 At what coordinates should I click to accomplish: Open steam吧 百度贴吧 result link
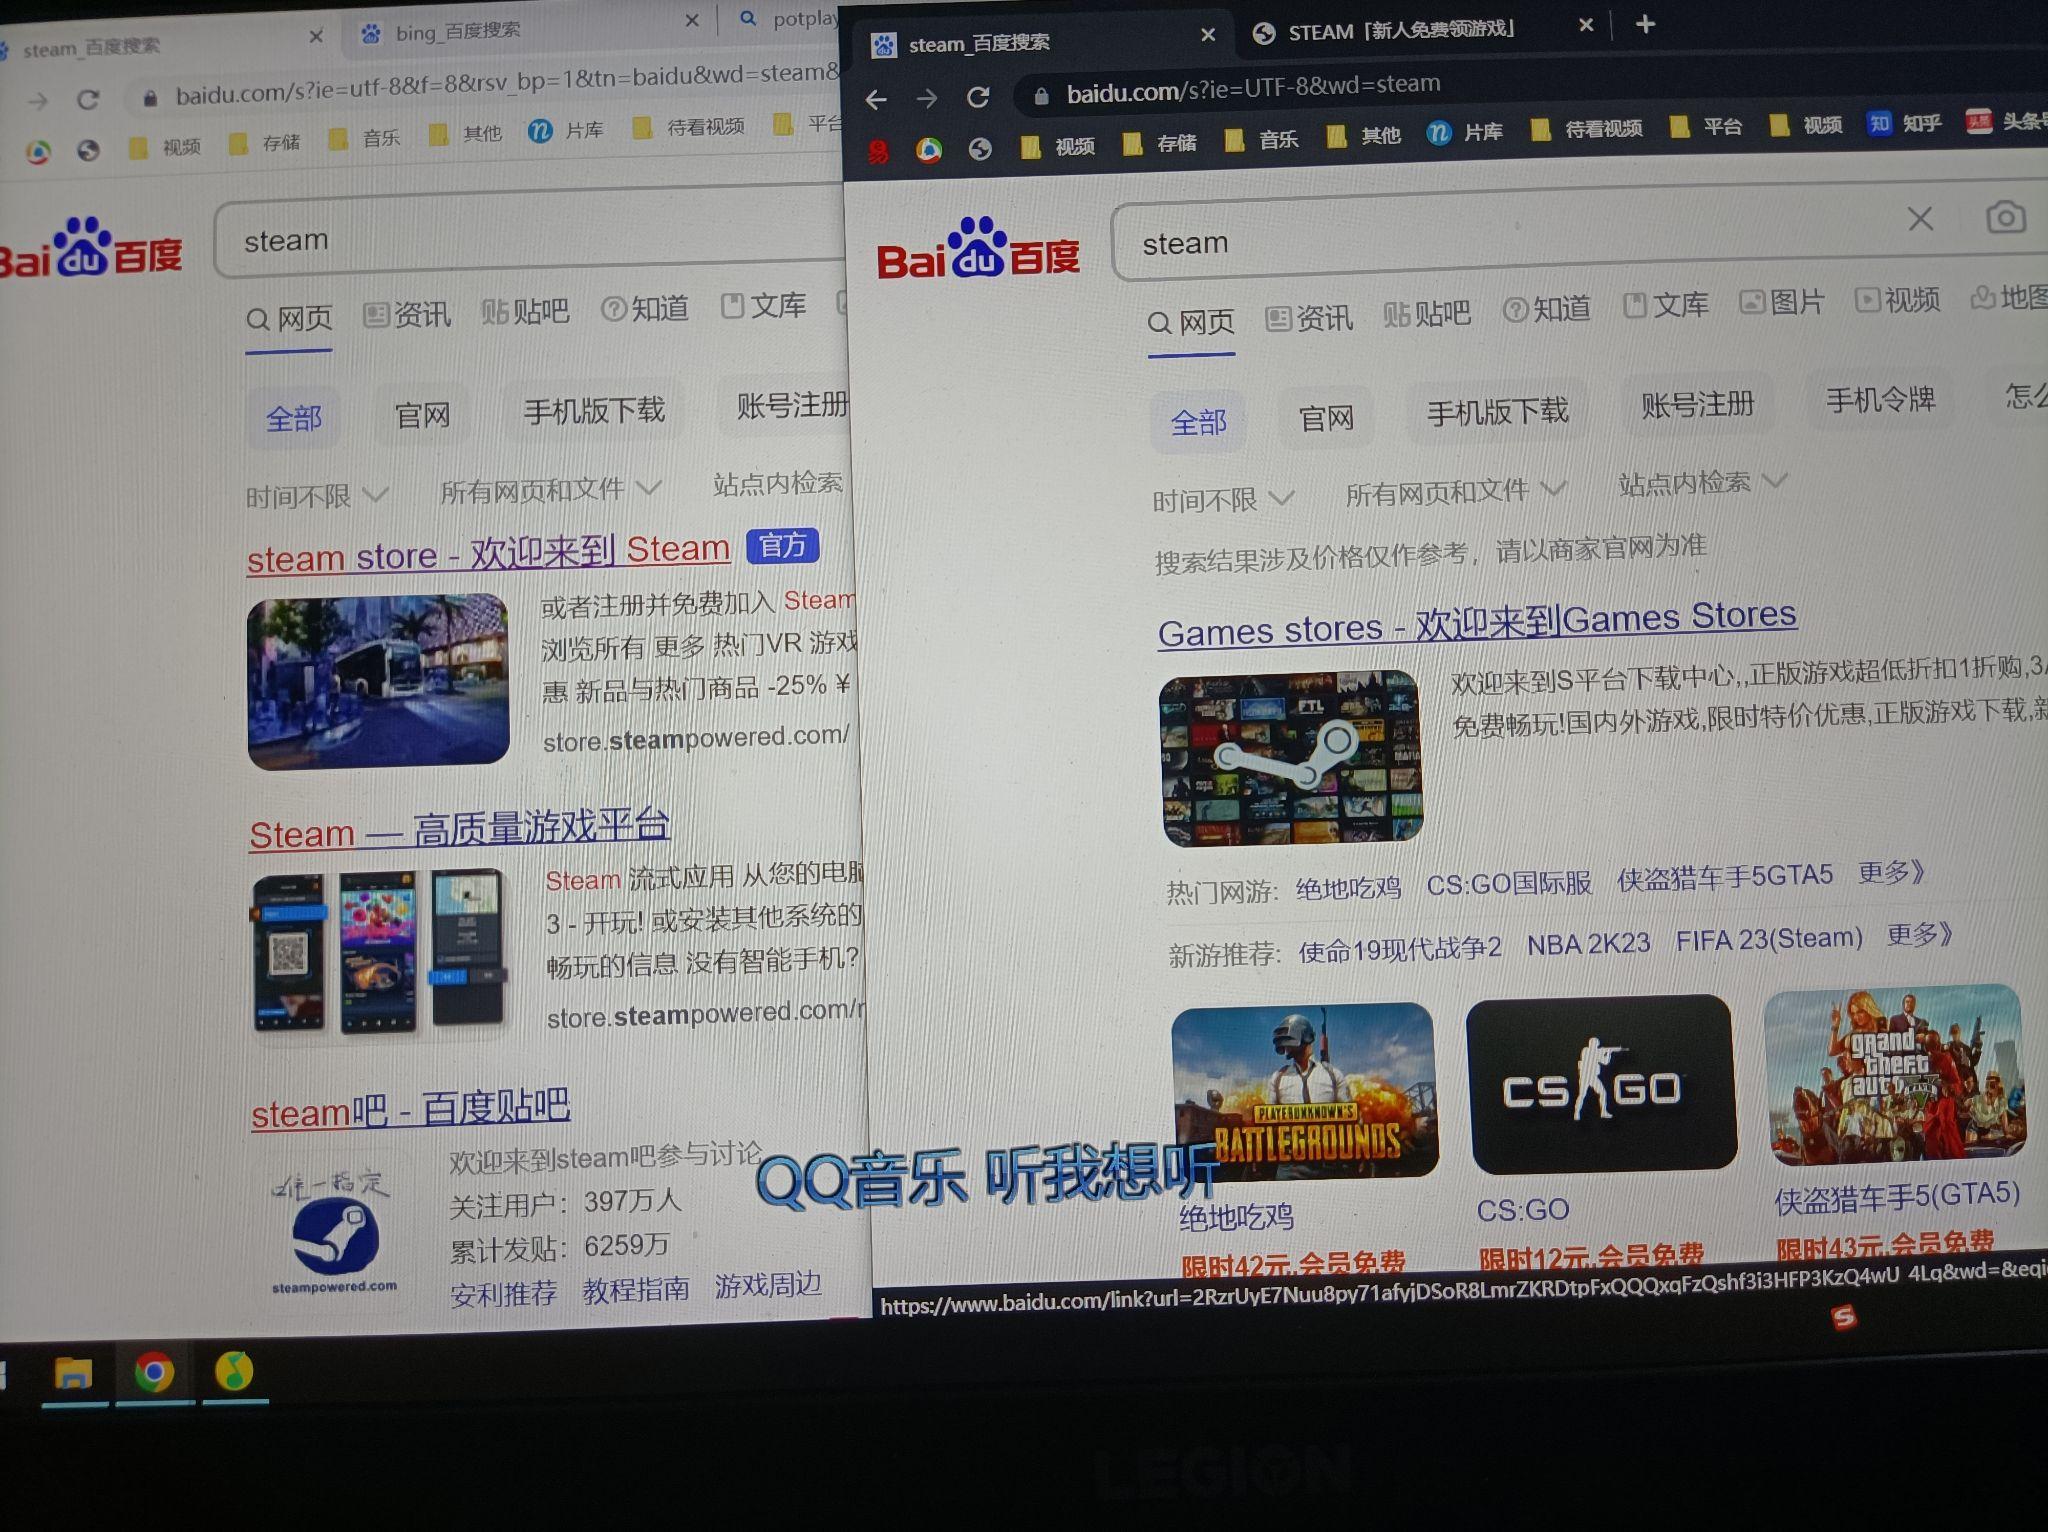[410, 1110]
